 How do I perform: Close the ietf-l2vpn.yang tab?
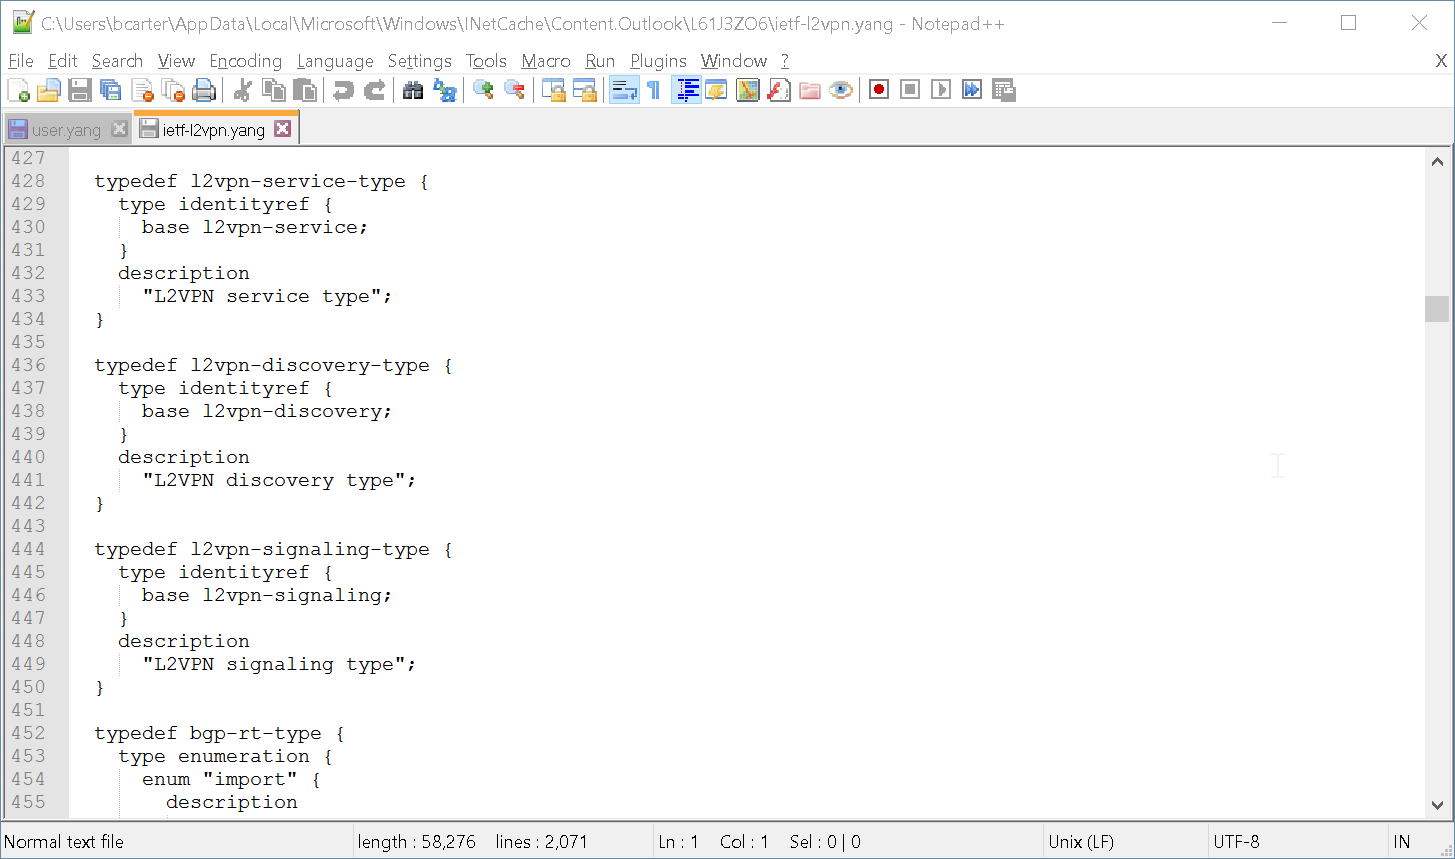(x=283, y=128)
